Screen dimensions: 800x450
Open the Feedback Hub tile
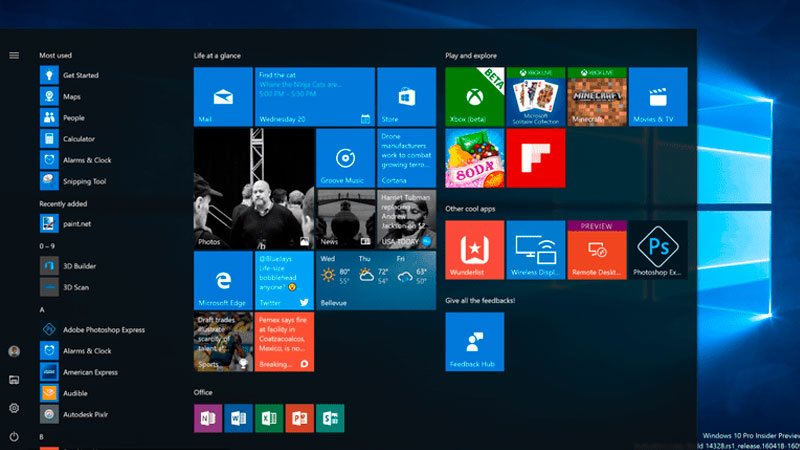tap(474, 342)
